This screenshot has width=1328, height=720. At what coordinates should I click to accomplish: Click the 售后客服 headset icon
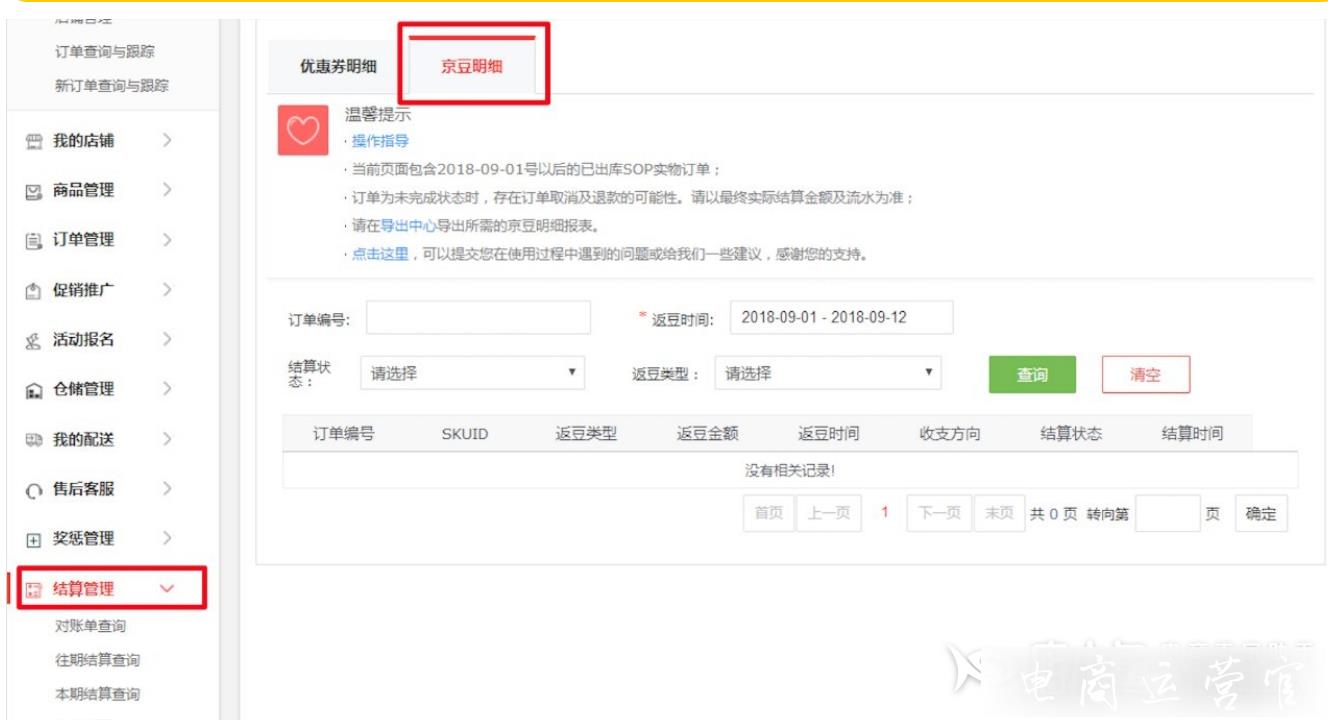tap(33, 490)
